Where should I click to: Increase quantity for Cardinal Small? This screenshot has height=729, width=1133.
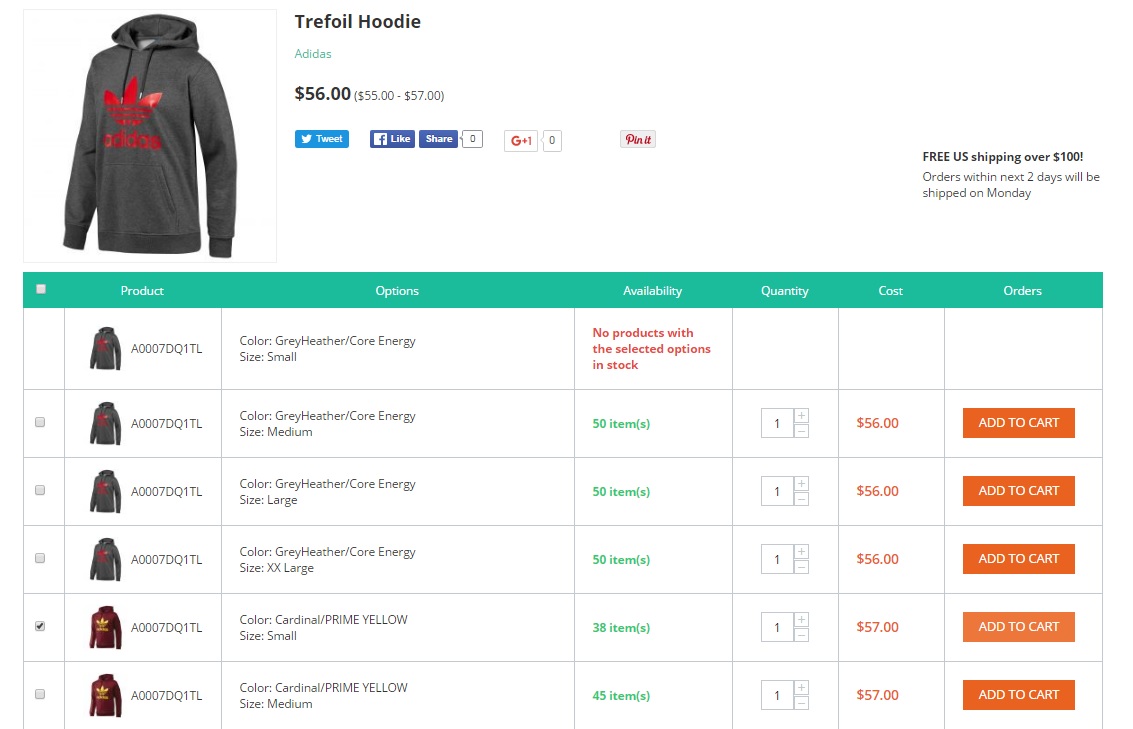pyautogui.click(x=801, y=619)
